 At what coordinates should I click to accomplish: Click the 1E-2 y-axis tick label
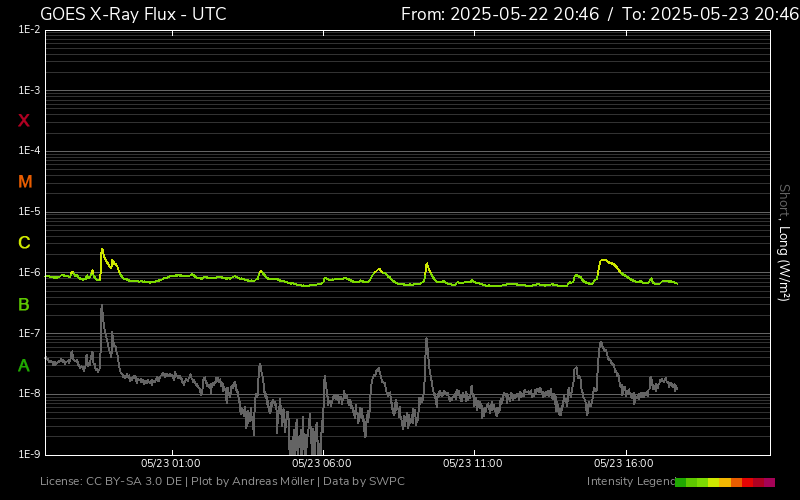tap(29, 30)
